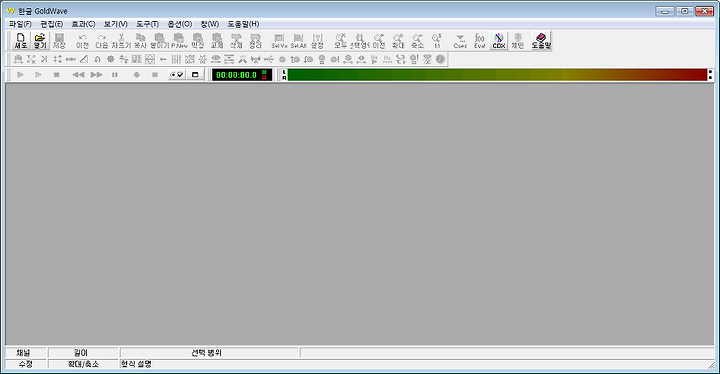
Task: Click the 믹싱 (Mix) icon
Action: click(197, 41)
